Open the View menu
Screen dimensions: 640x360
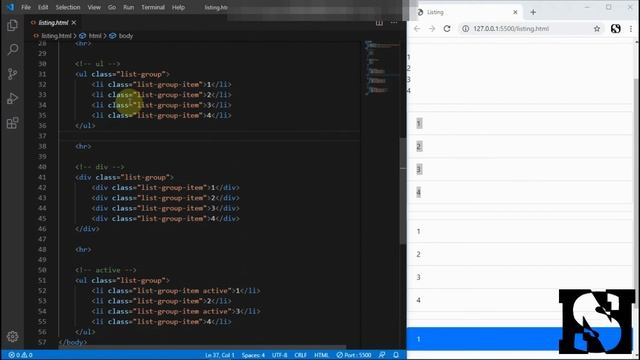click(x=94, y=7)
